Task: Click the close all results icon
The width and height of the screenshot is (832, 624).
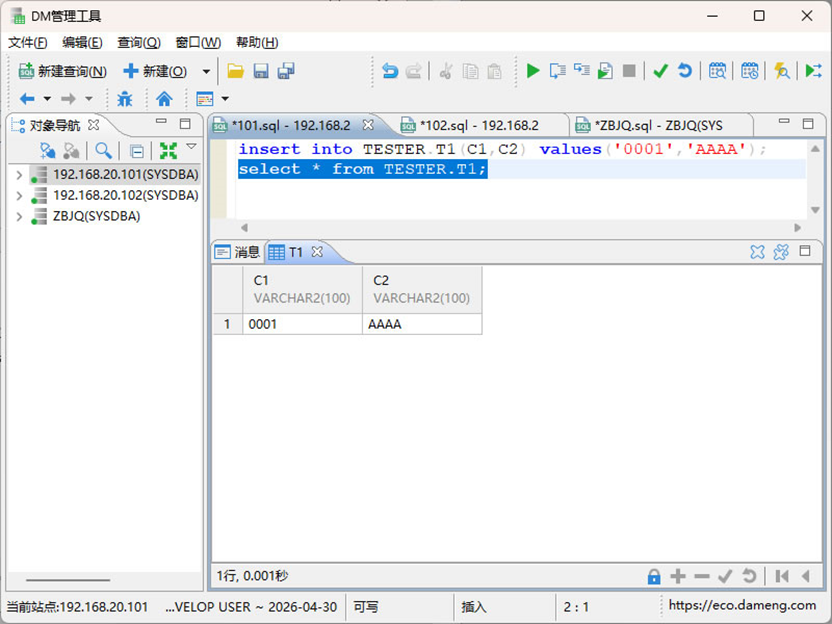Action: point(781,252)
